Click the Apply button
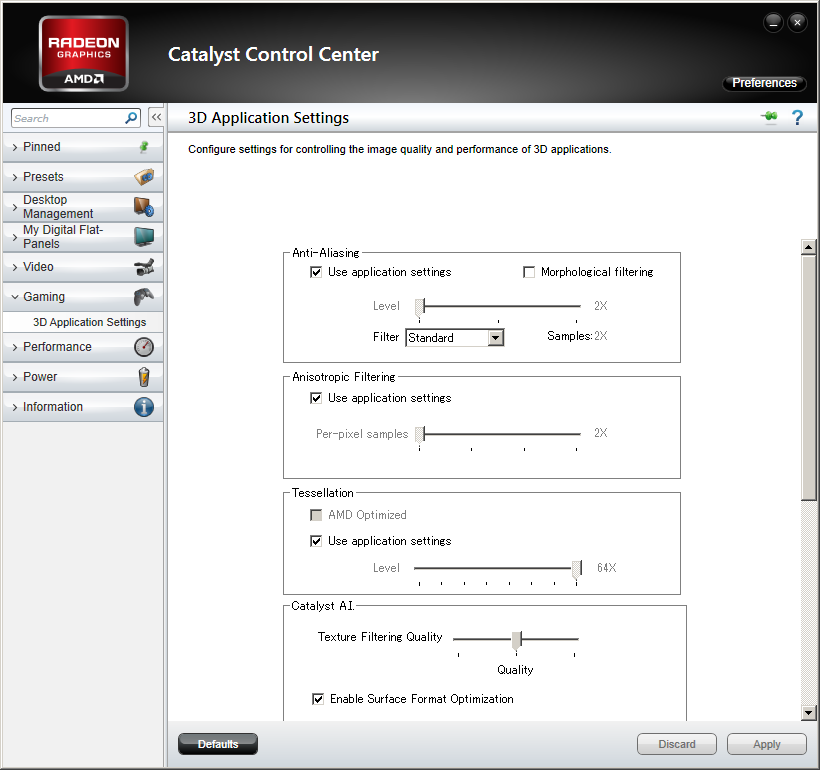 click(767, 744)
